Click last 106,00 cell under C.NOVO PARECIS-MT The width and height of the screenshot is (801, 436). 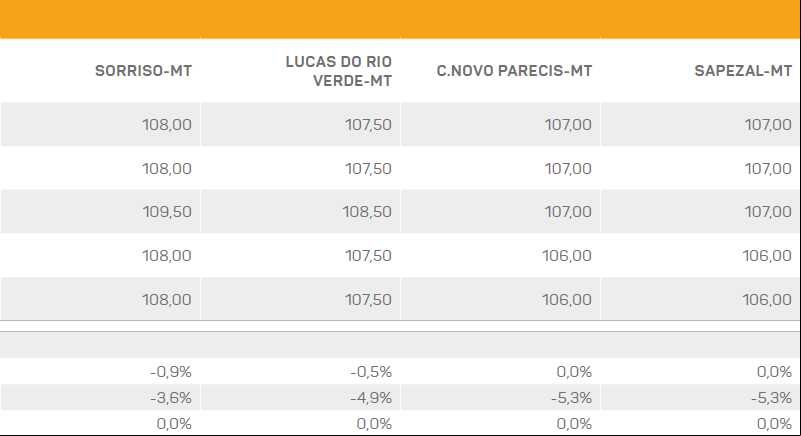[x=567, y=300]
